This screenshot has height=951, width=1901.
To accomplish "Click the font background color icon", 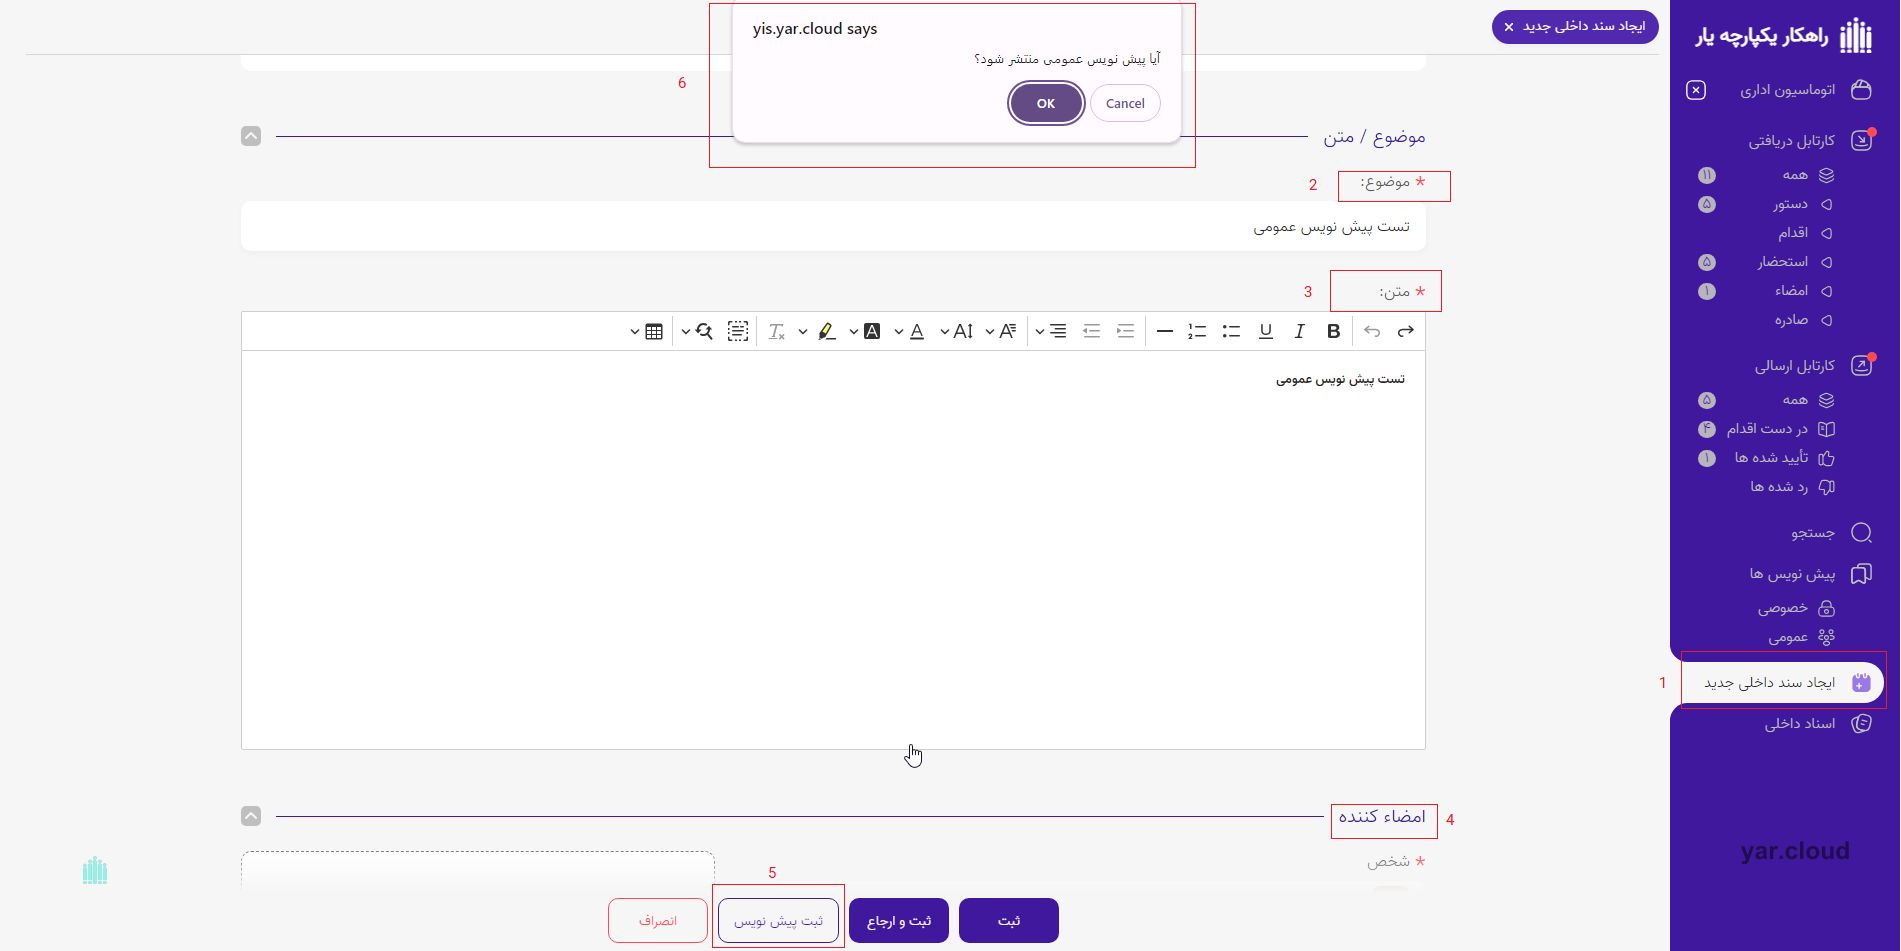I will (x=872, y=331).
